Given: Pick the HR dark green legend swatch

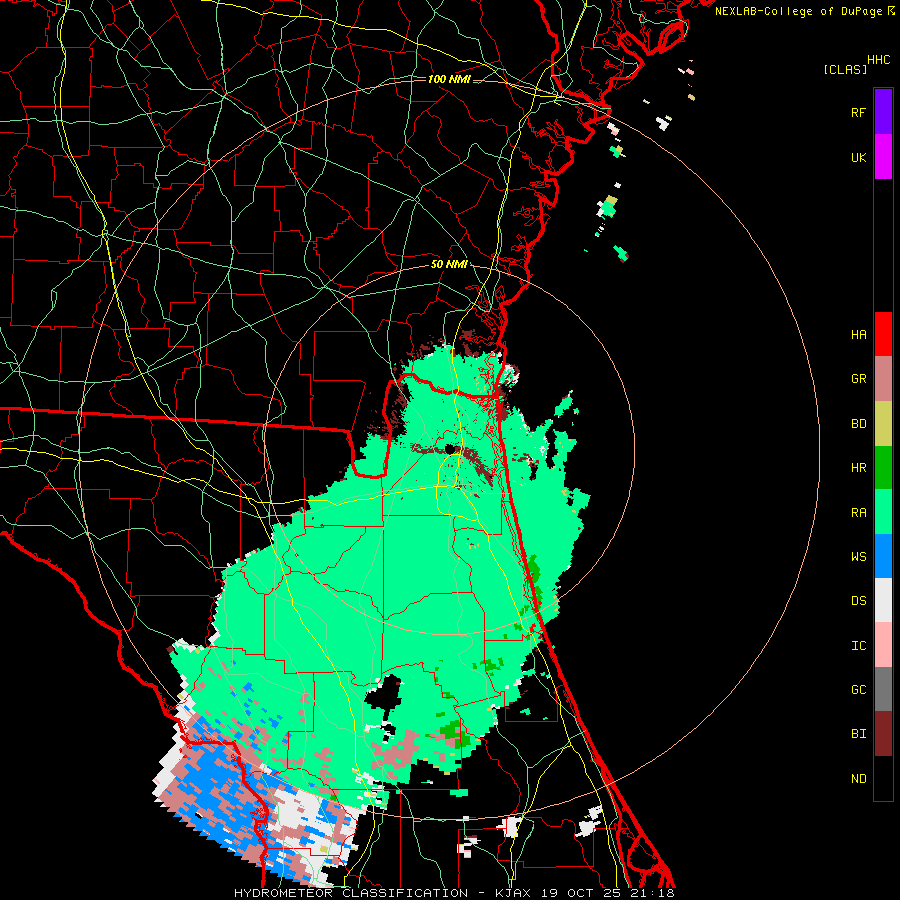Looking at the screenshot, I should point(883,468).
